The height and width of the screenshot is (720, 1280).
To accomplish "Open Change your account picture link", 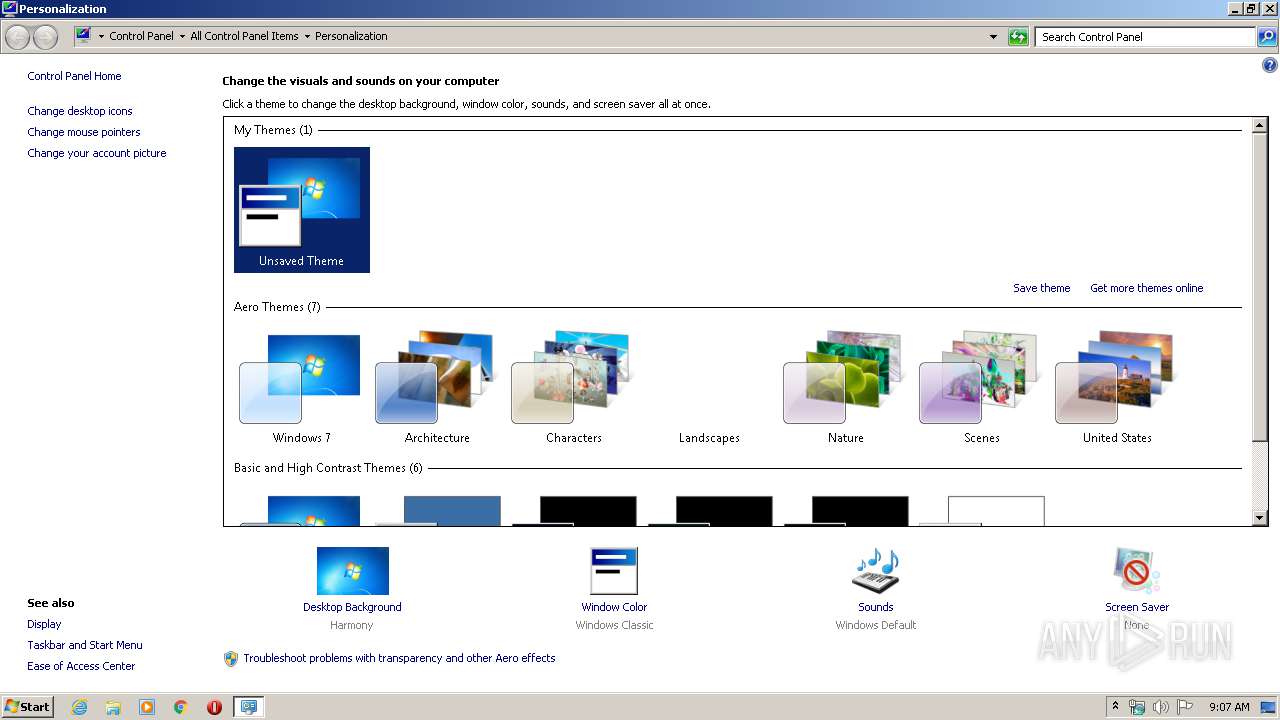I will [97, 153].
